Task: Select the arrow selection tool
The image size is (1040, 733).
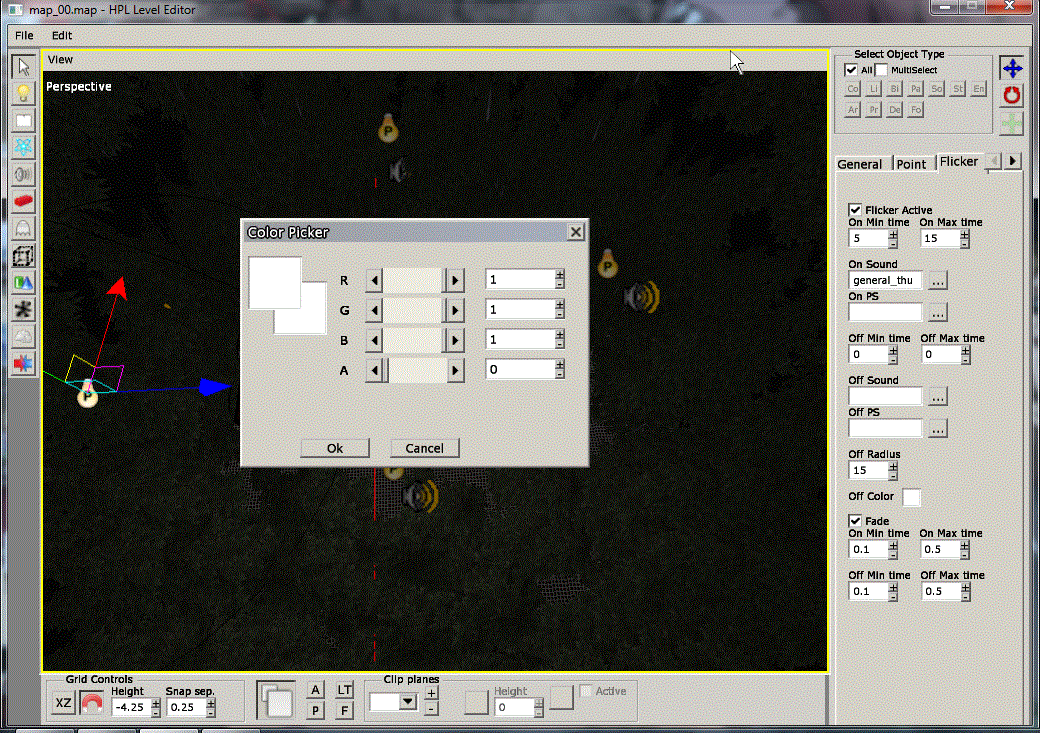Action: [23, 67]
